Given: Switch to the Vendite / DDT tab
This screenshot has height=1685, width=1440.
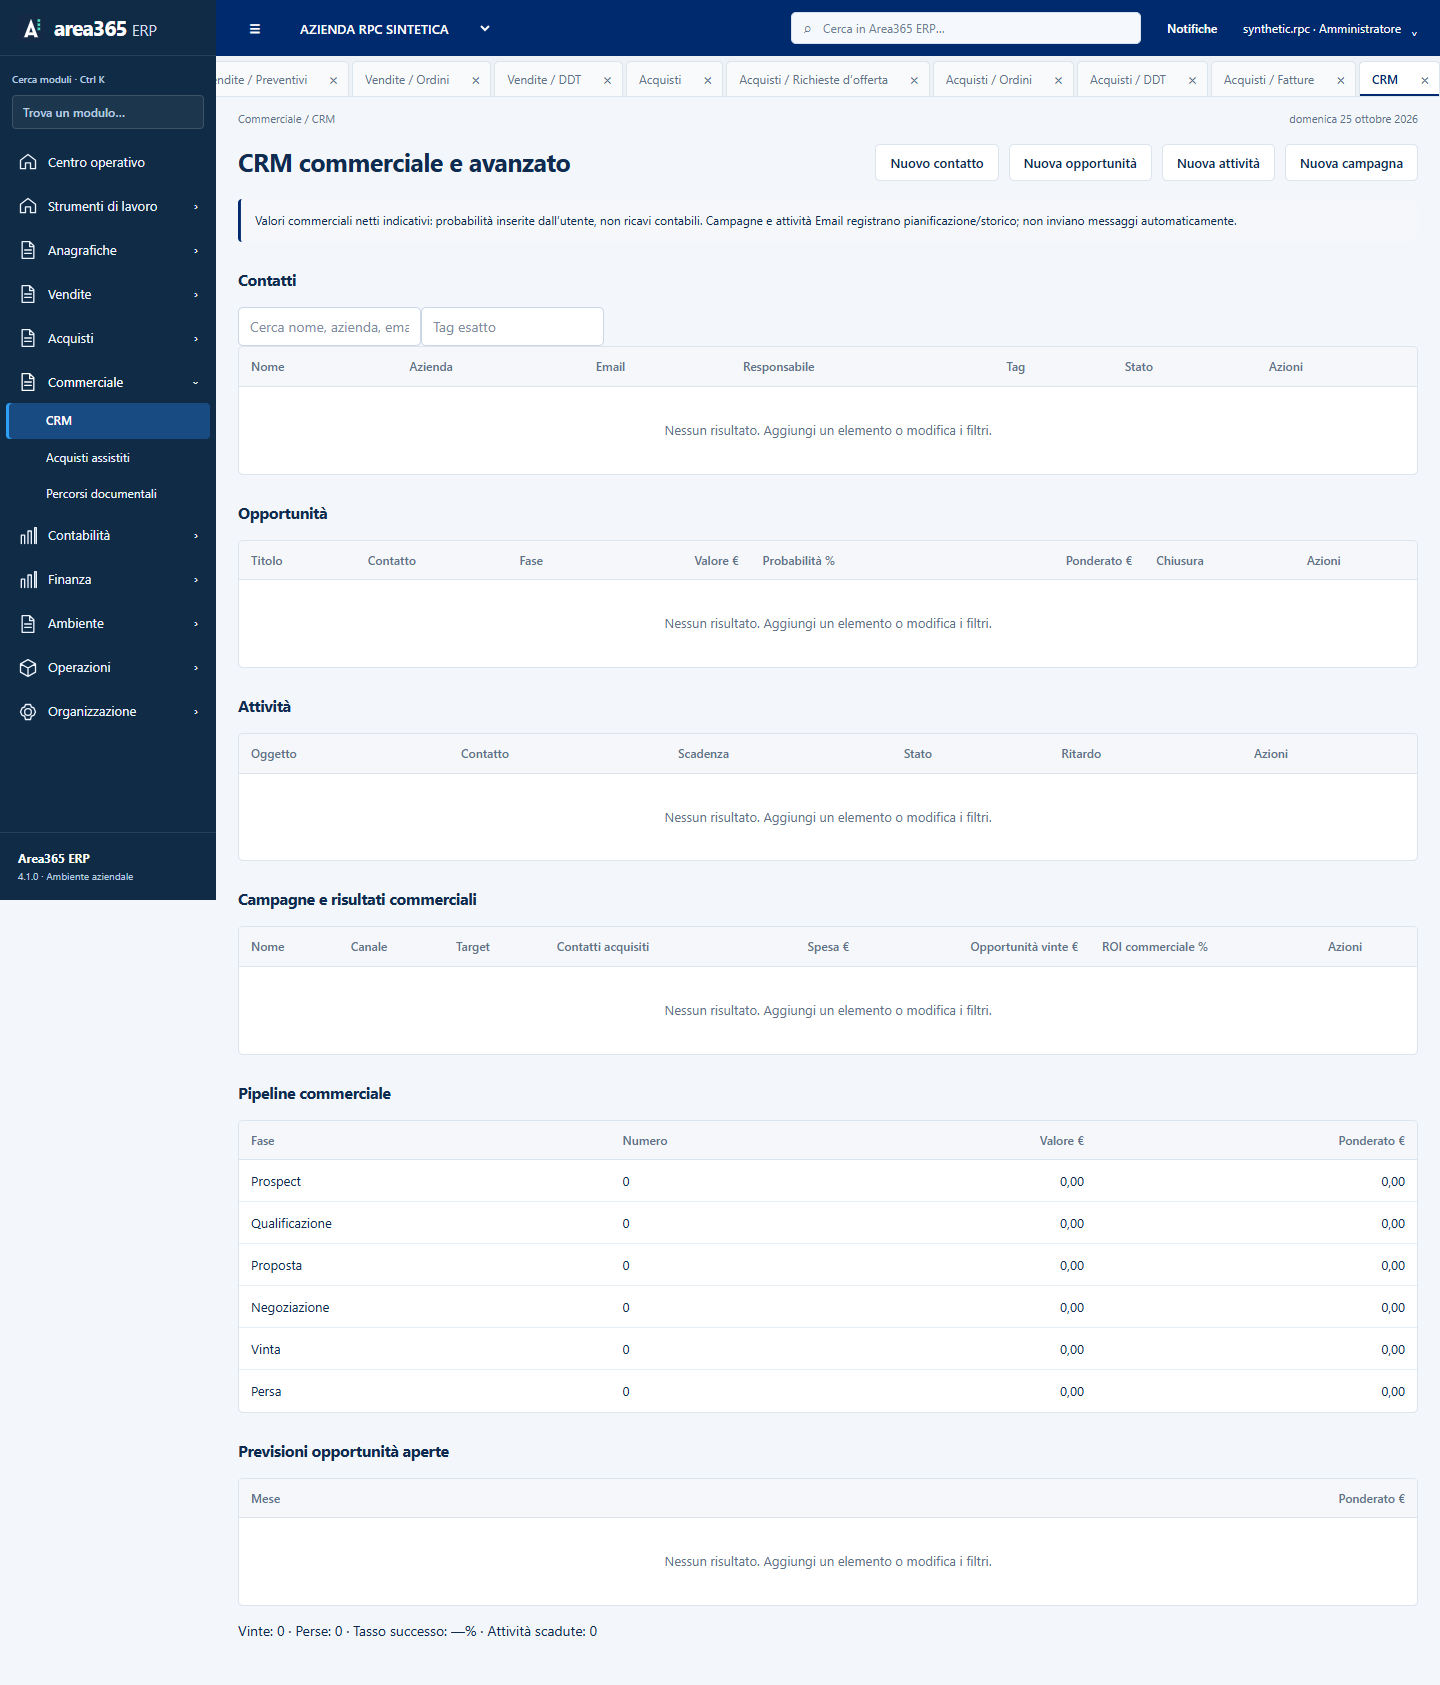Looking at the screenshot, I should (544, 80).
